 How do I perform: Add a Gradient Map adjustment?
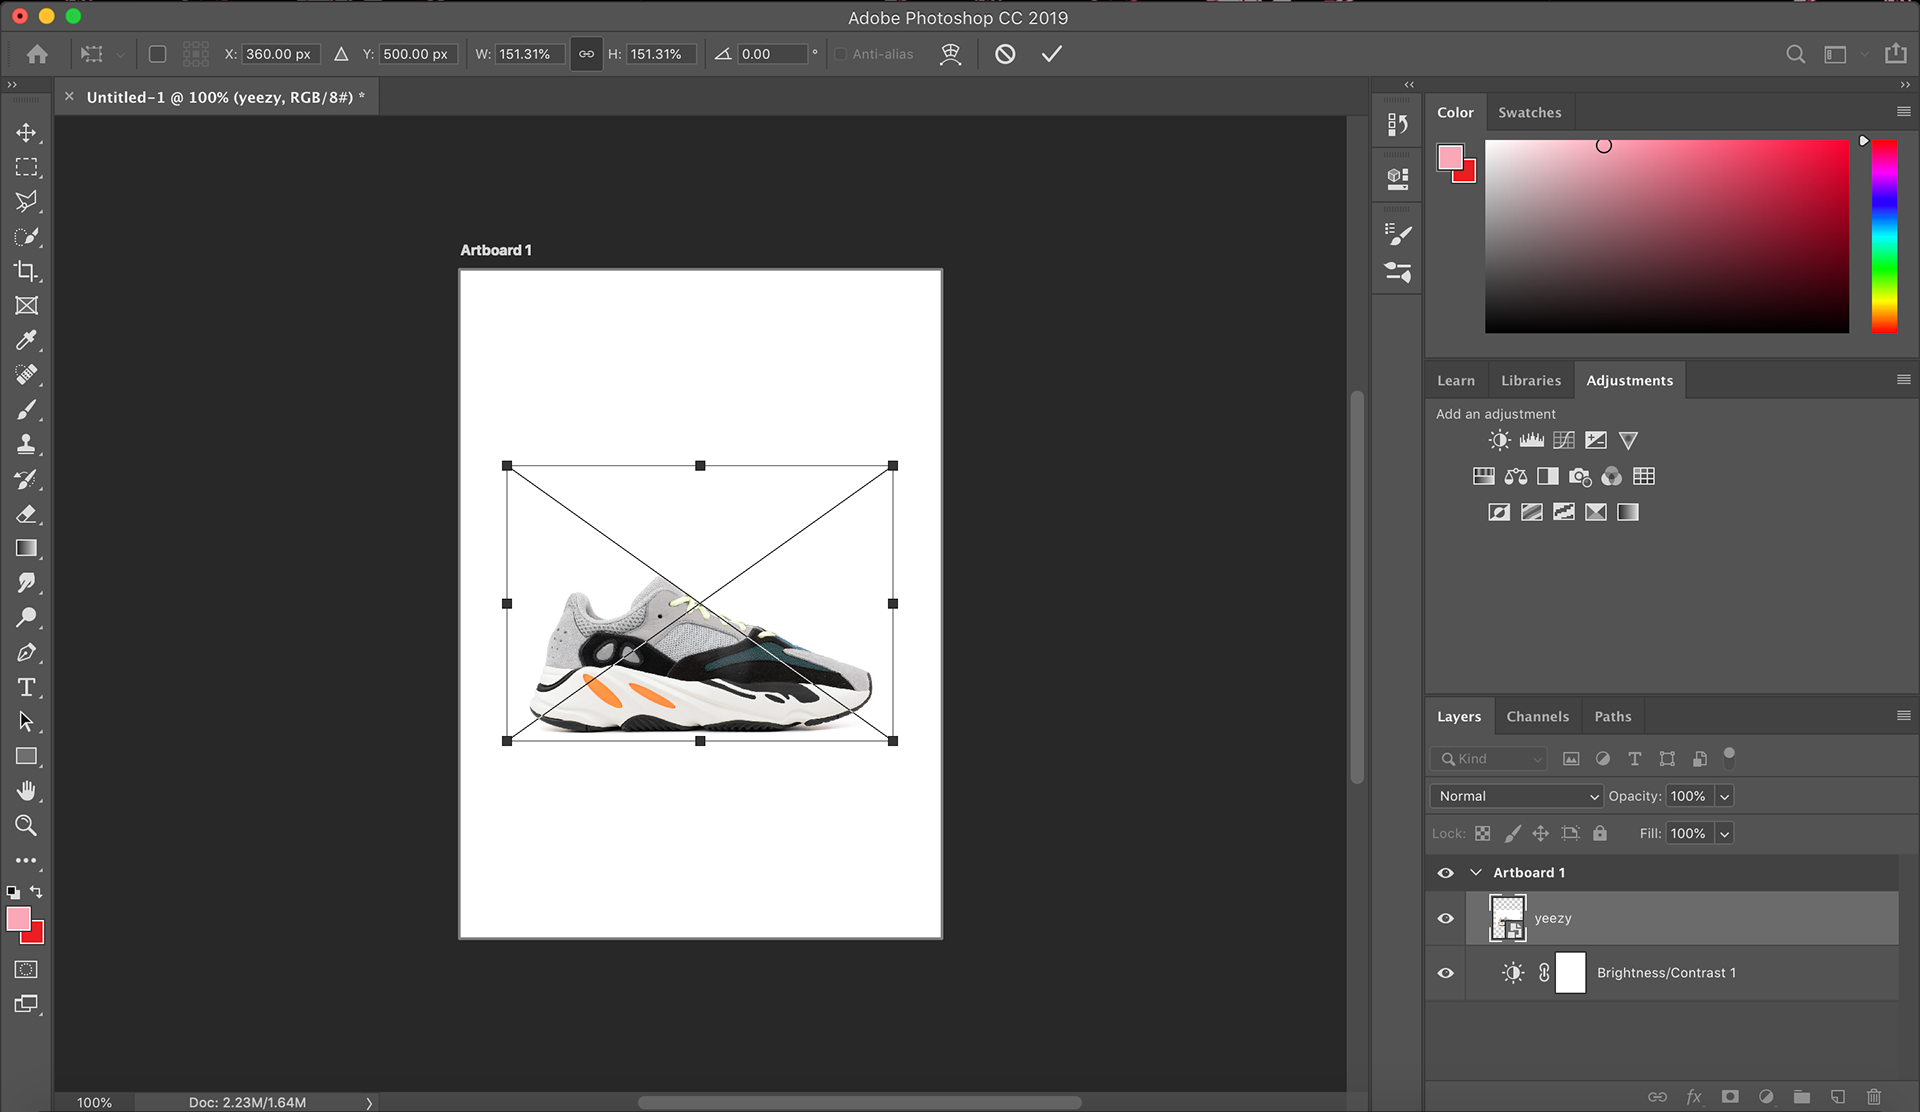click(x=1628, y=512)
